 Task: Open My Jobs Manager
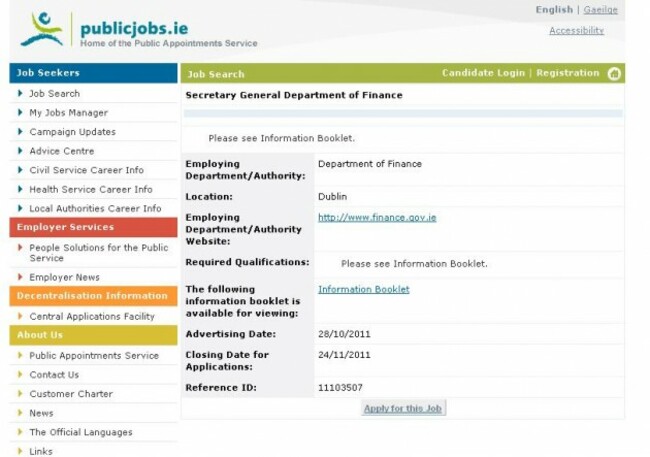tap(68, 113)
